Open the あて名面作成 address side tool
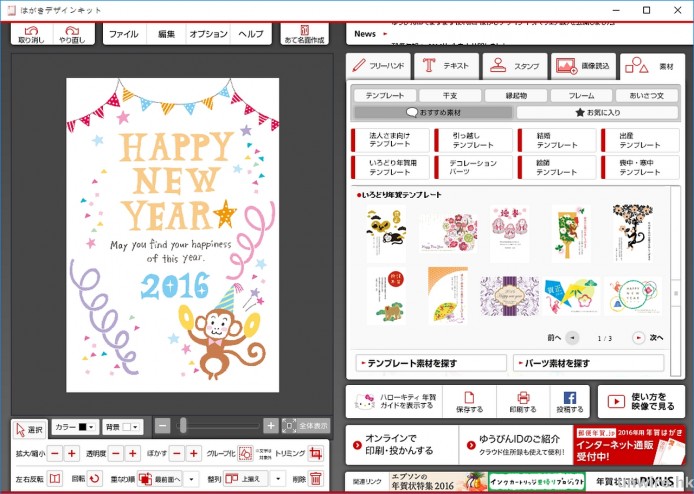Viewport: 694px width, 494px height. (304, 34)
